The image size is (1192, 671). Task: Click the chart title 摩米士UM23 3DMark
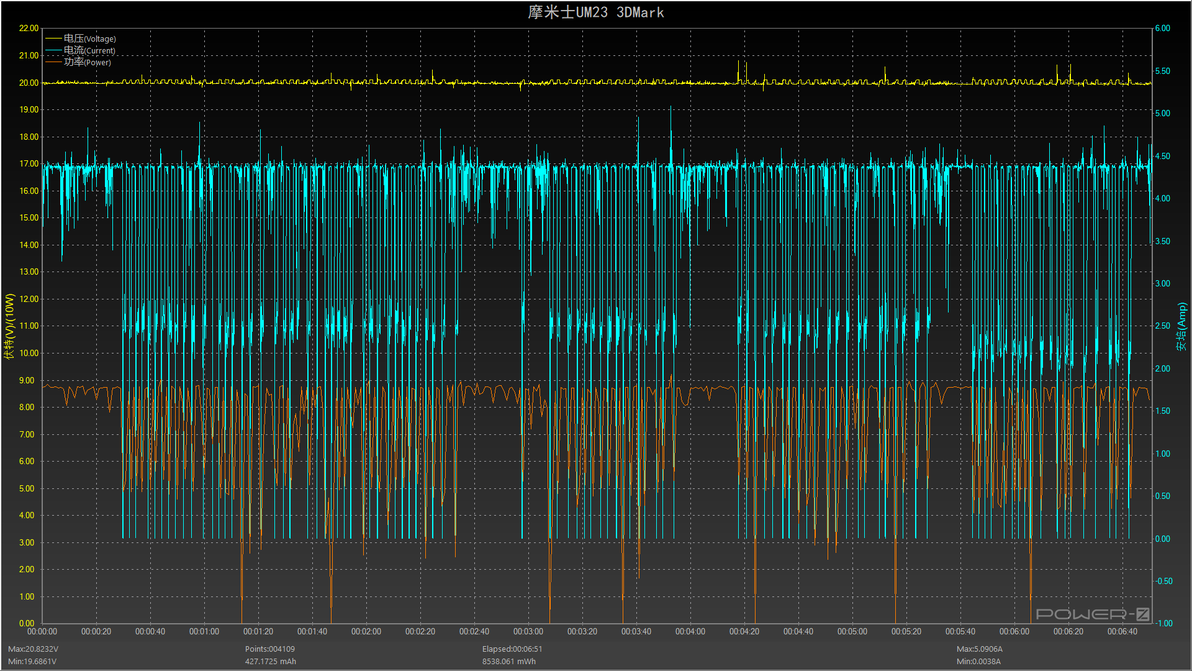point(596,12)
